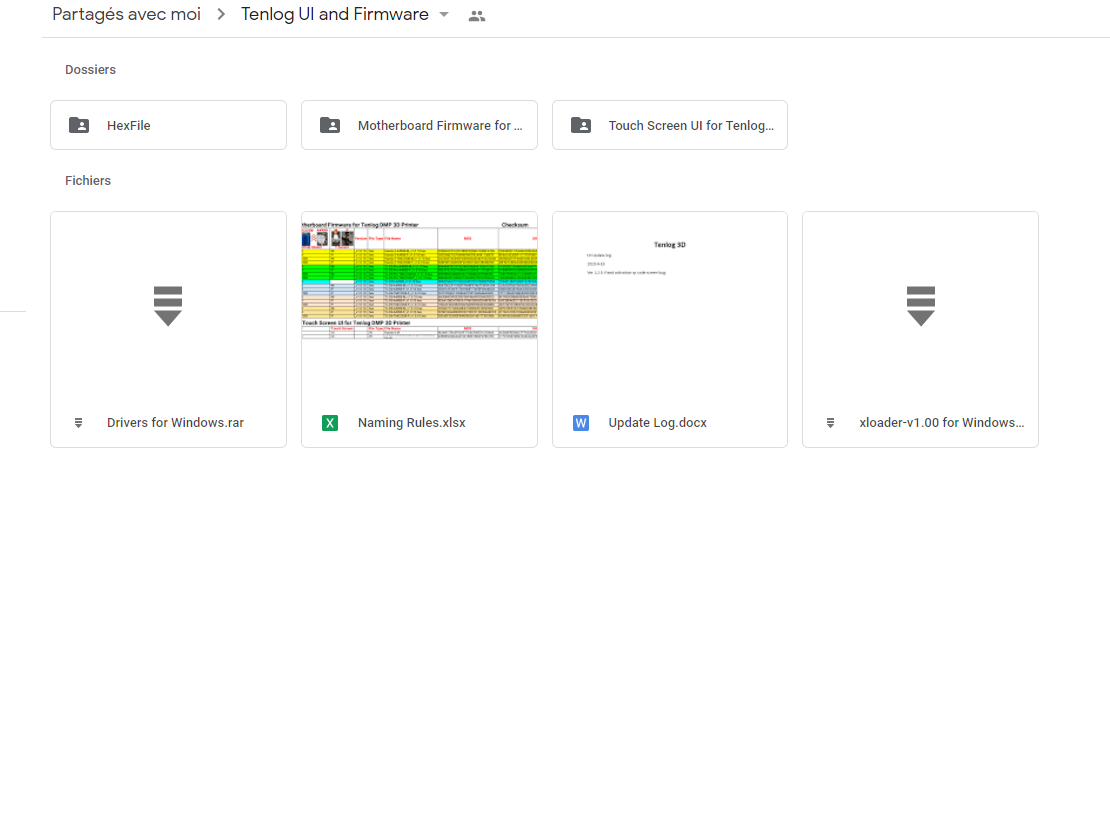Screen dimensions: 1110x833
Task: Open Update Log document thumbnail preview
Action: tap(670, 305)
